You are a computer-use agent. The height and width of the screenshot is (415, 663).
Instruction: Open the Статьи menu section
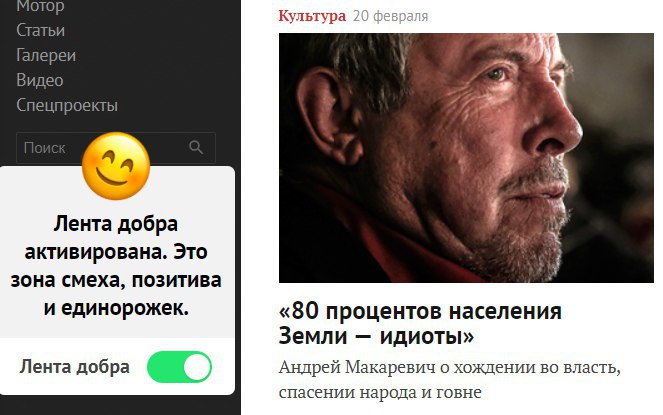click(41, 30)
